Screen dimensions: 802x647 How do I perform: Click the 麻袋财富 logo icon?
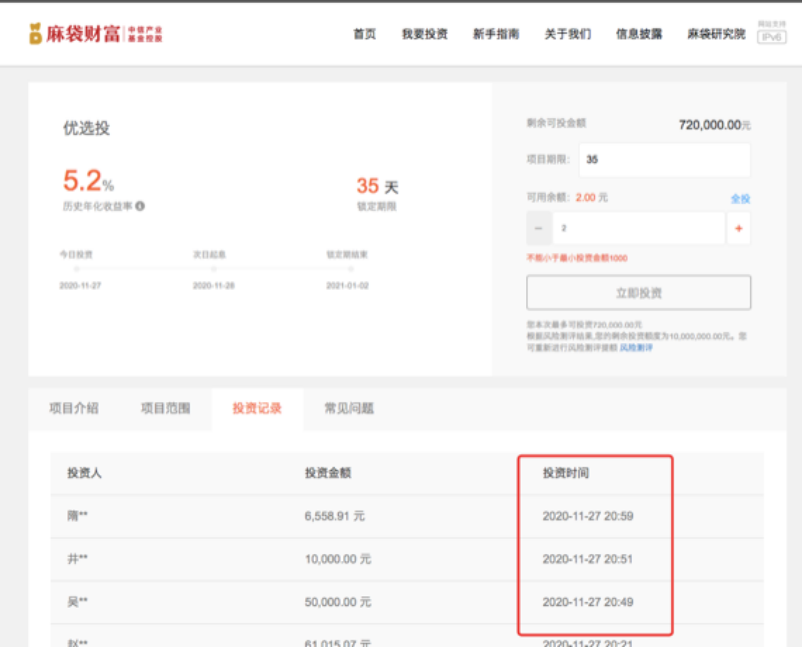coord(37,32)
